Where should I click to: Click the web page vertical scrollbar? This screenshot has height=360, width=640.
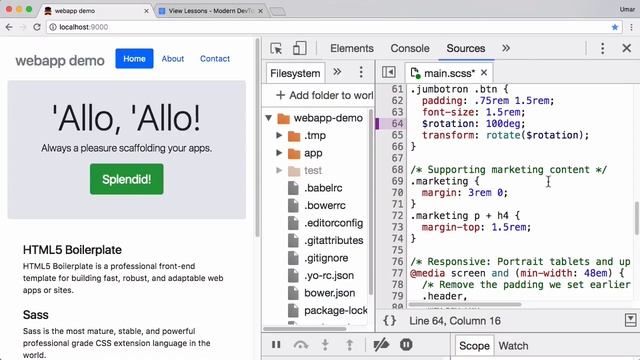(257, 138)
